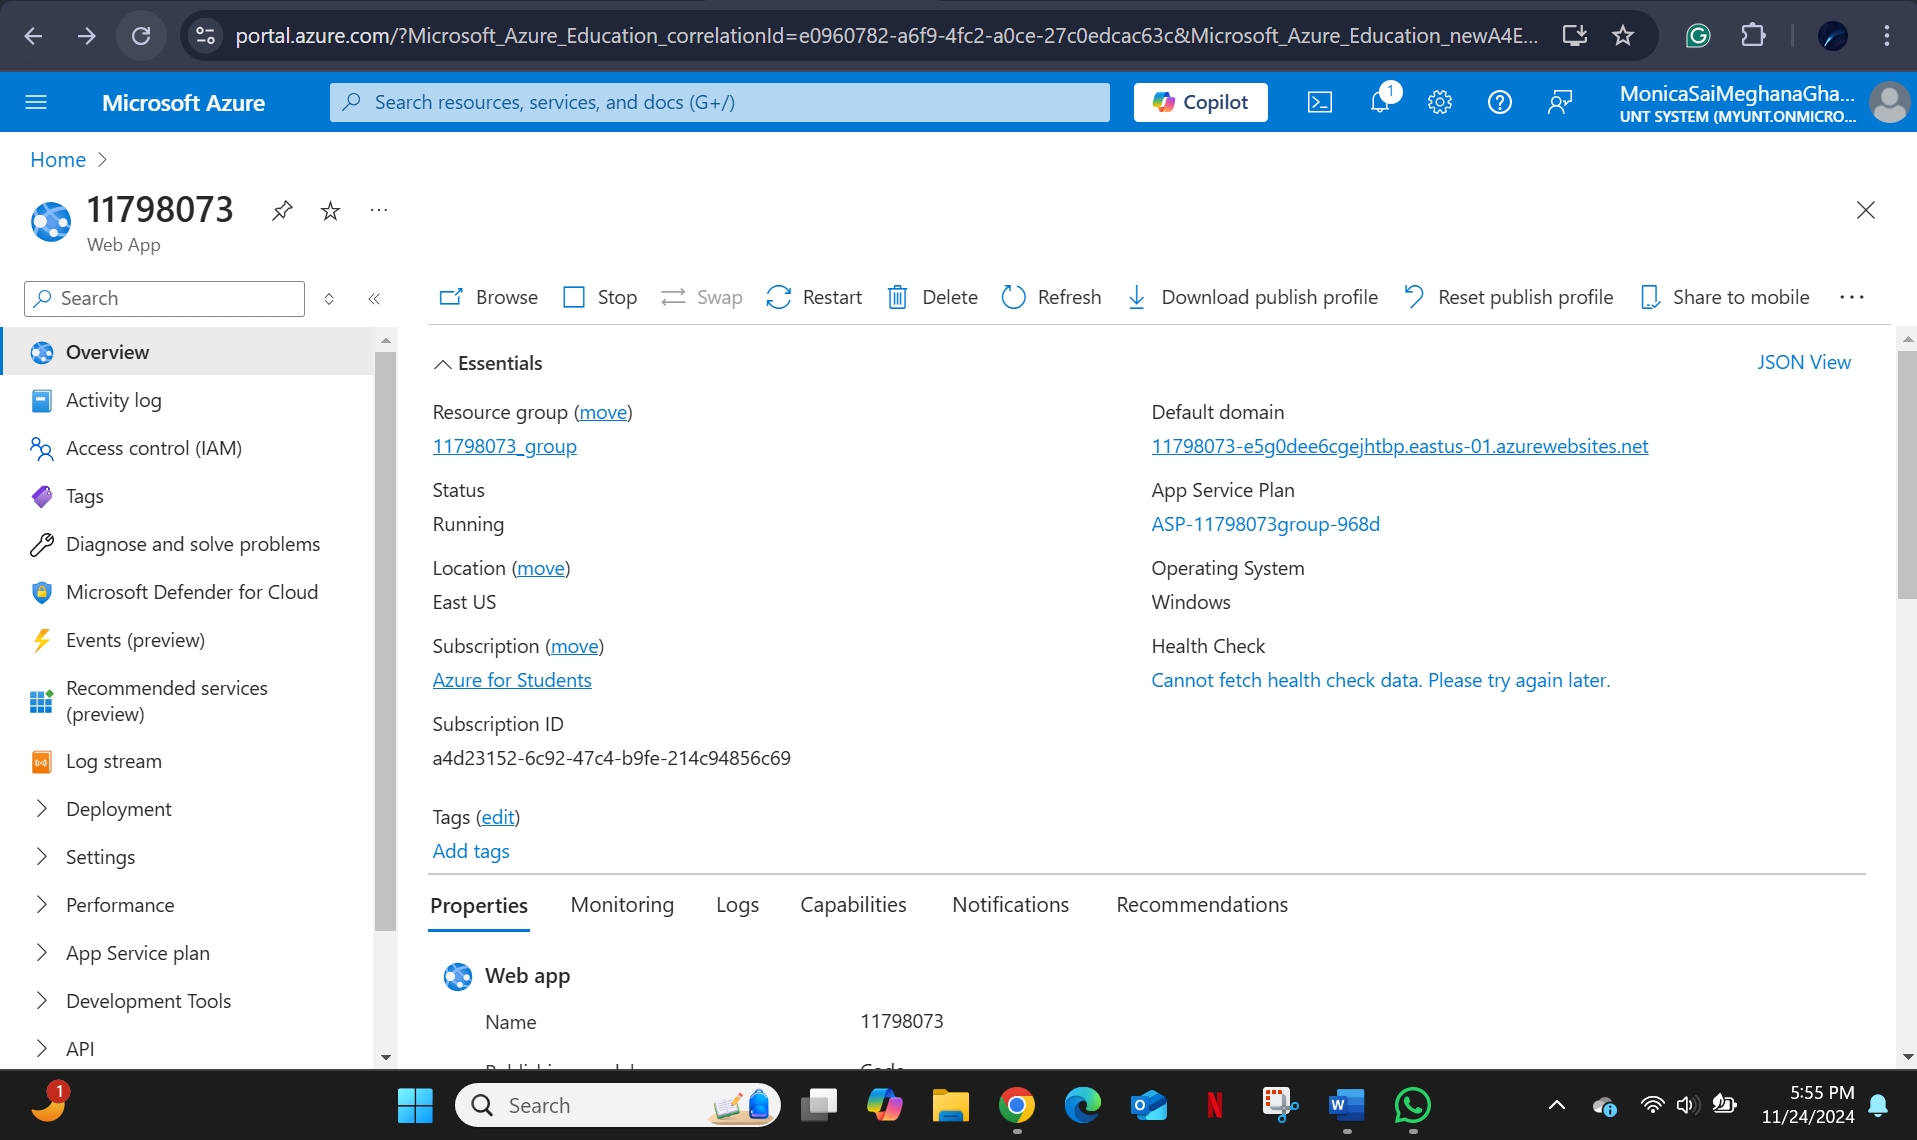Open the 11798073_group resource group link
This screenshot has width=1917, height=1140.
505,446
